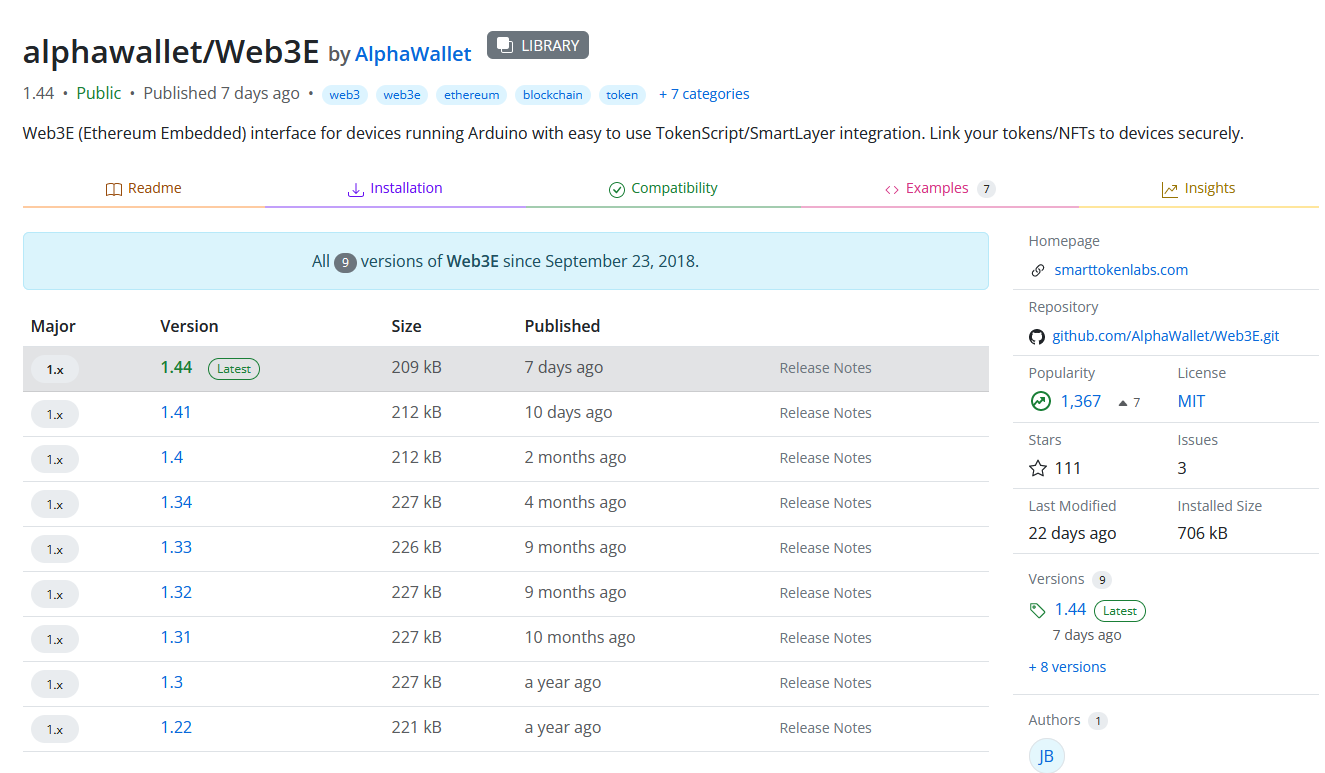The height and width of the screenshot is (773, 1325).
Task: Click the Installation download icon
Action: click(x=355, y=189)
